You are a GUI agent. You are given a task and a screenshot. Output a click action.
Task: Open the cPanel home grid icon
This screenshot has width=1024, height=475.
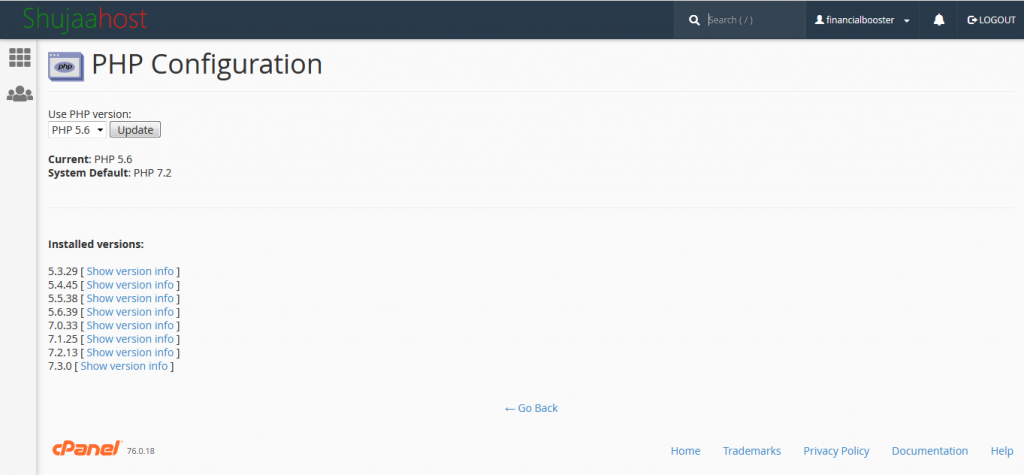pos(20,57)
